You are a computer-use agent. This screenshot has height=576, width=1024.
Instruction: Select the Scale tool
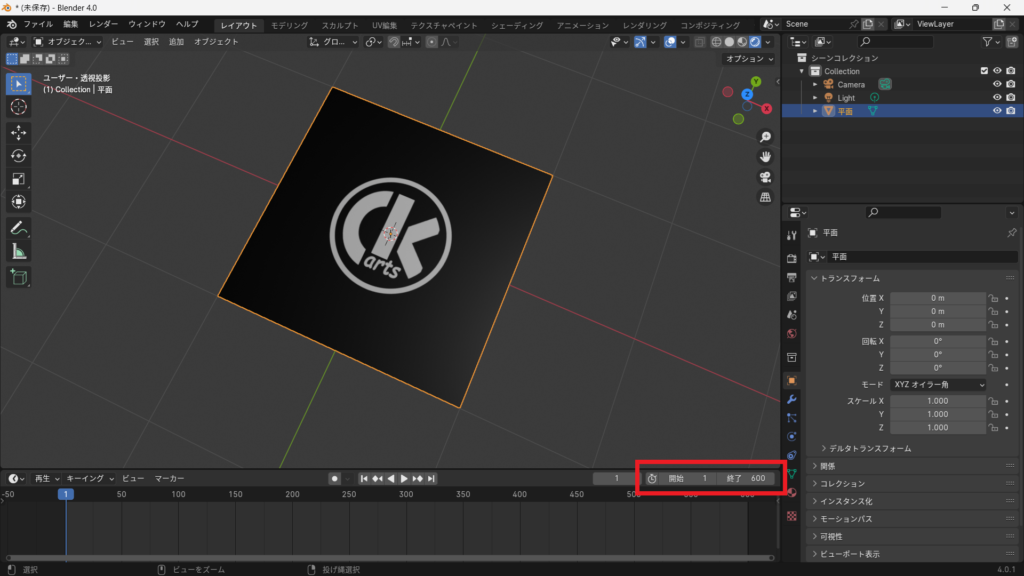point(19,179)
